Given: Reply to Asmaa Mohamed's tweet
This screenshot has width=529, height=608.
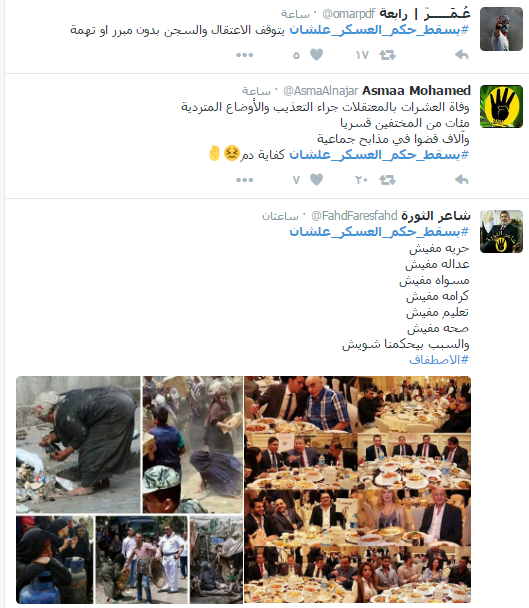Looking at the screenshot, I should [x=462, y=180].
